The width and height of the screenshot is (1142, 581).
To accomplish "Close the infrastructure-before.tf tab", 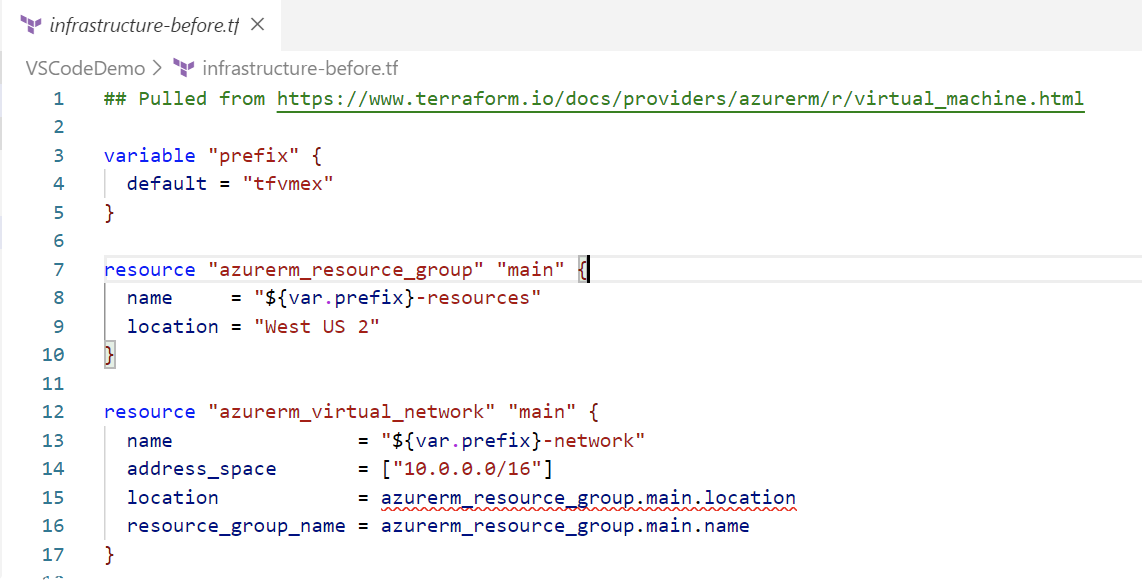I will [257, 25].
